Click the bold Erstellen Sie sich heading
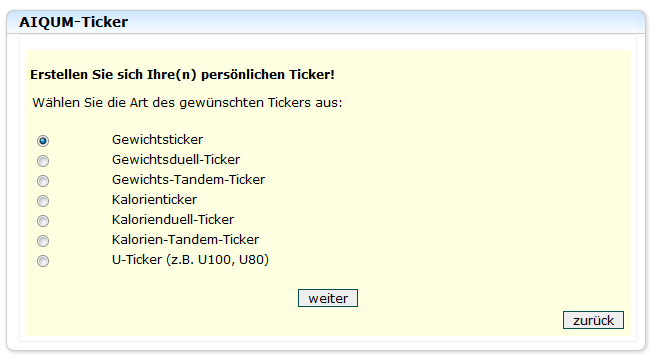 (x=182, y=75)
